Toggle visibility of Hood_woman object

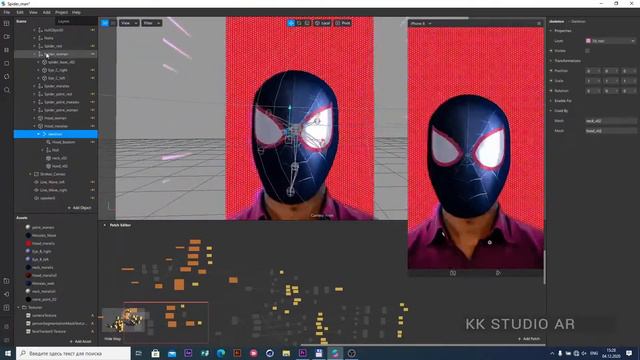93,118
